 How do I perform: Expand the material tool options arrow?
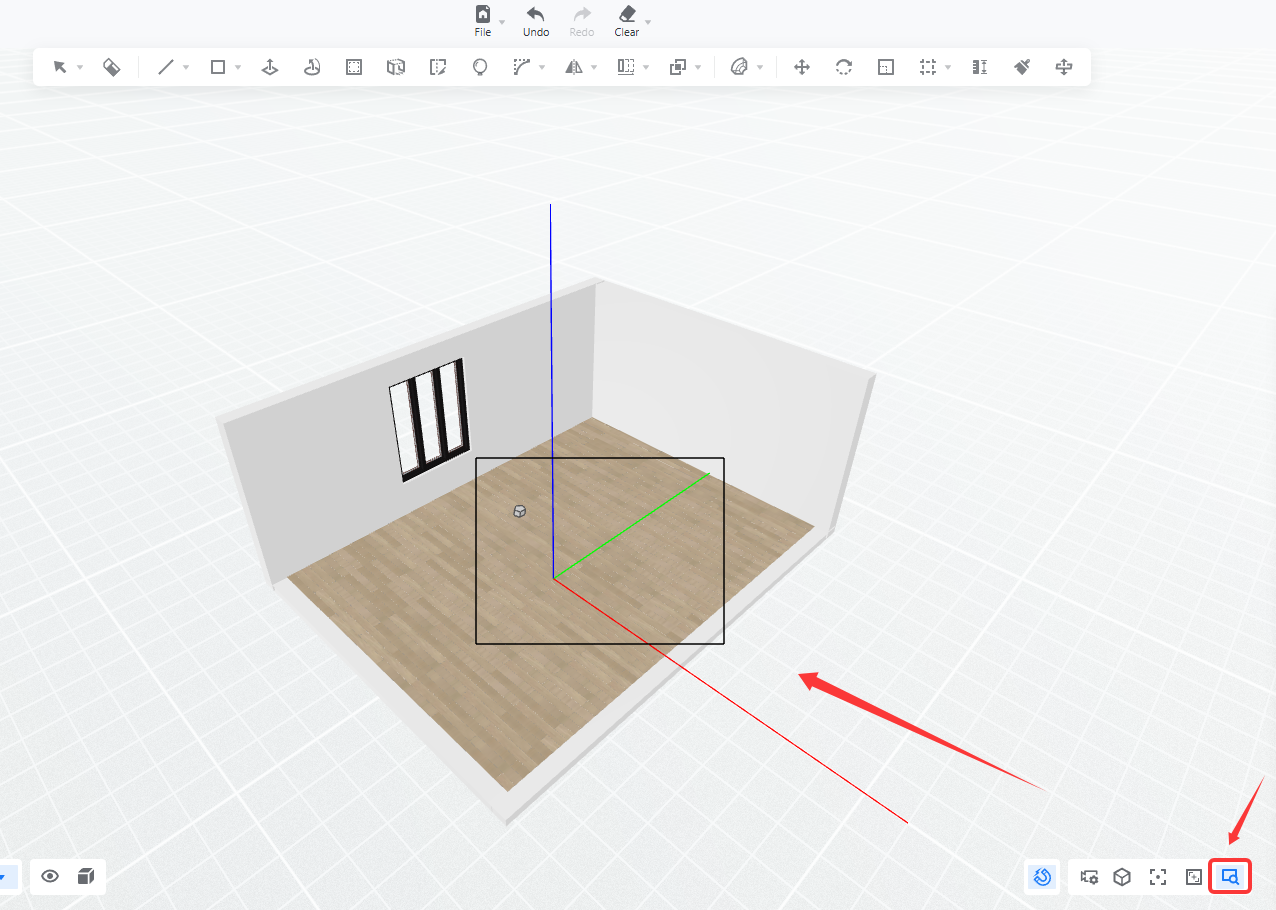[x=760, y=68]
